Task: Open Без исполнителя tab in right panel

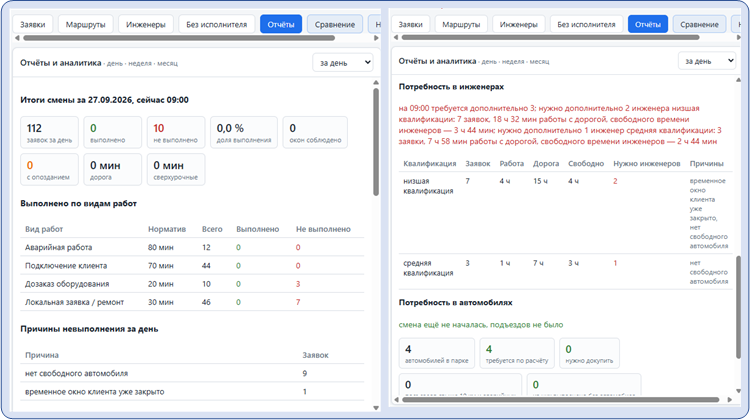Action: [586, 24]
